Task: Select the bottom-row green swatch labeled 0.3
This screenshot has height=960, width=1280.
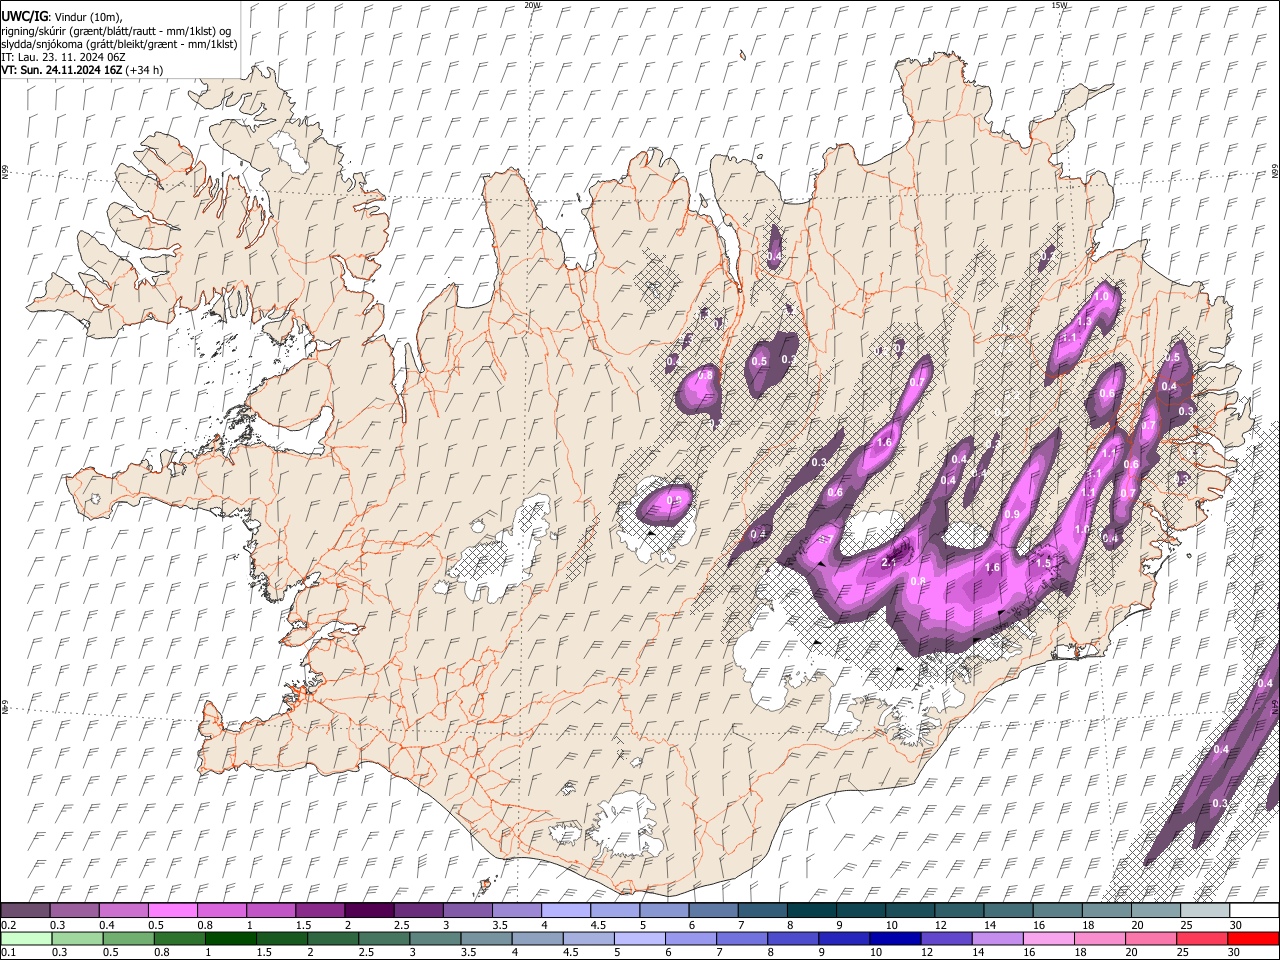Action: click(x=77, y=938)
